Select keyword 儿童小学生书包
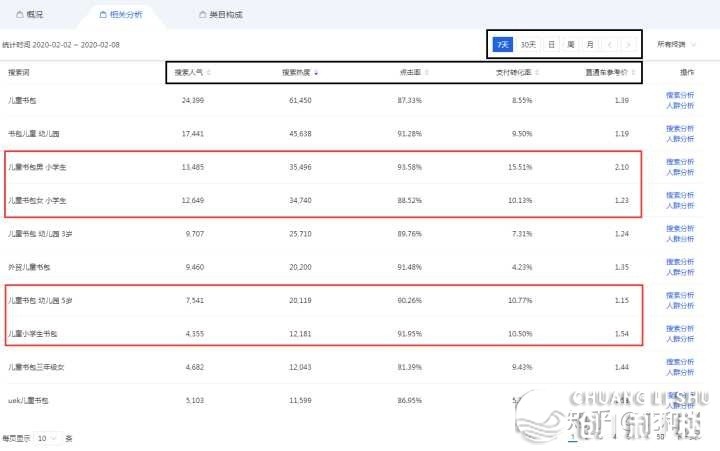Viewport: 720px width, 451px height. tap(33, 334)
